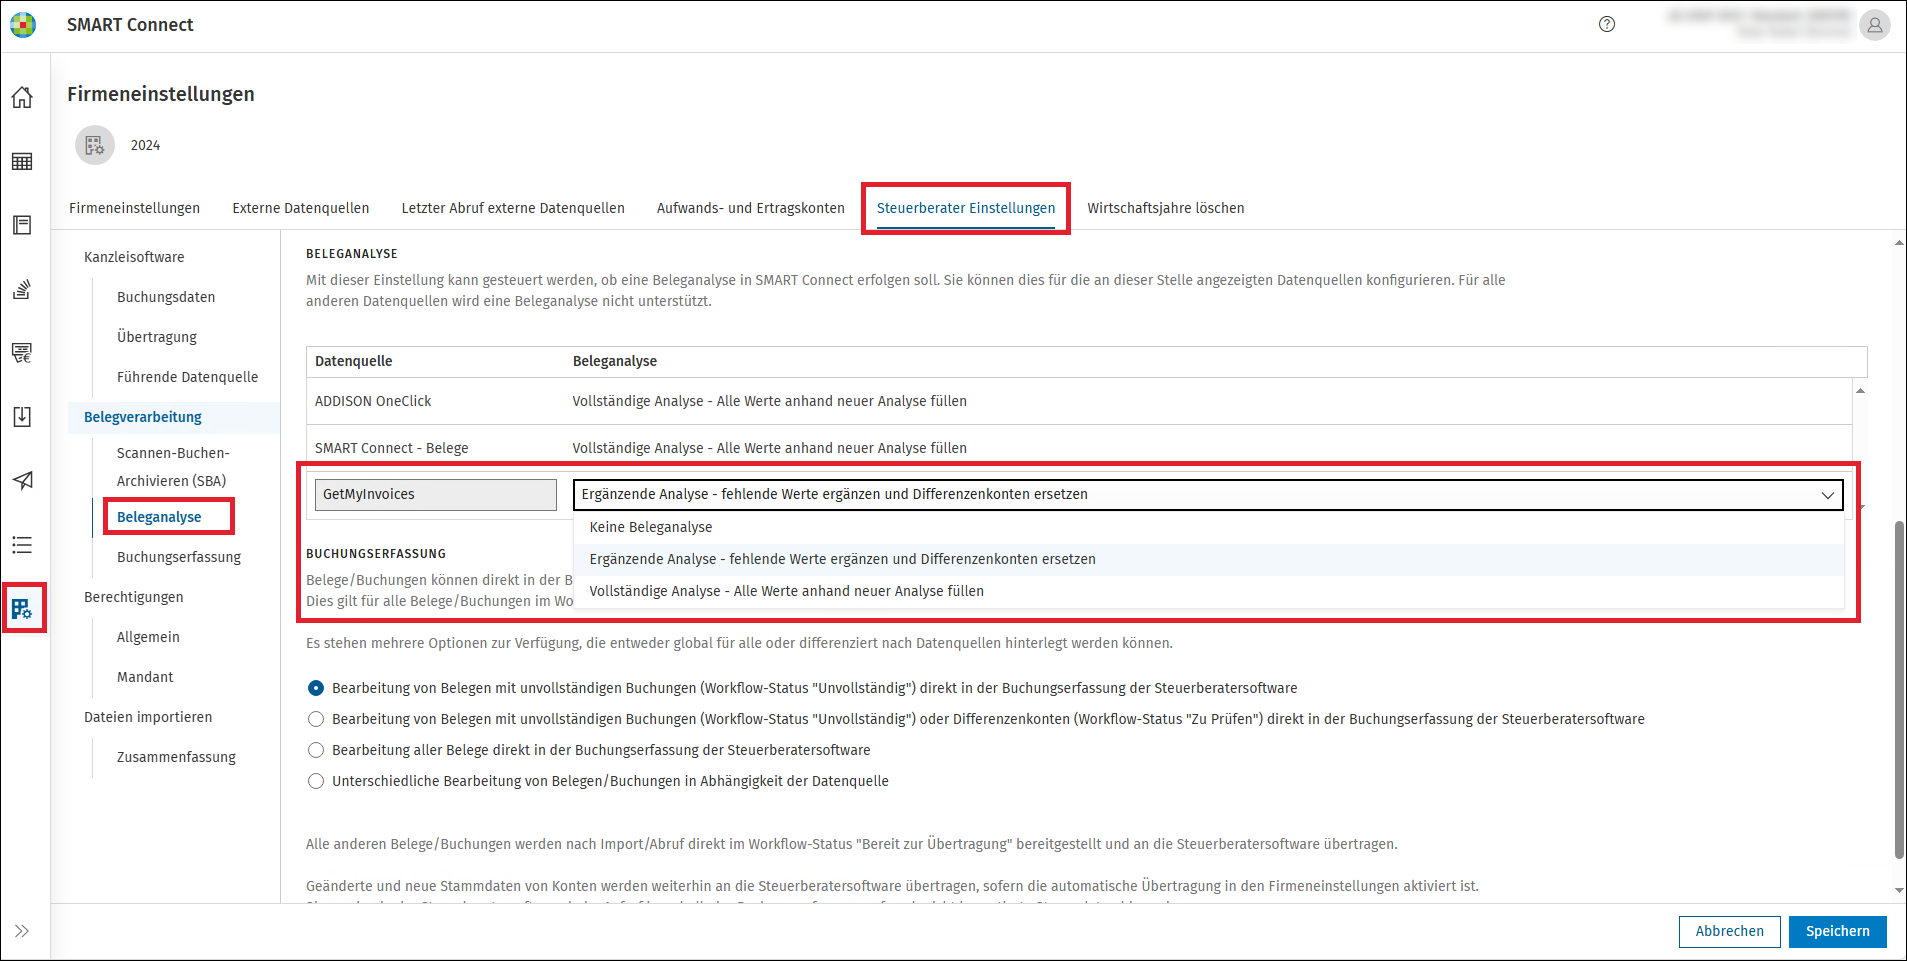Open Allgemein navigation item
Viewport: 1907px width, 961px height.
[148, 637]
